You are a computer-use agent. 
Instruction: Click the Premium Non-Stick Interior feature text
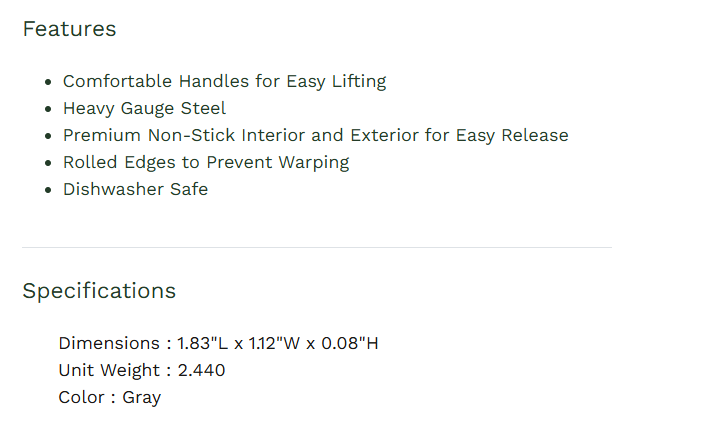315,135
